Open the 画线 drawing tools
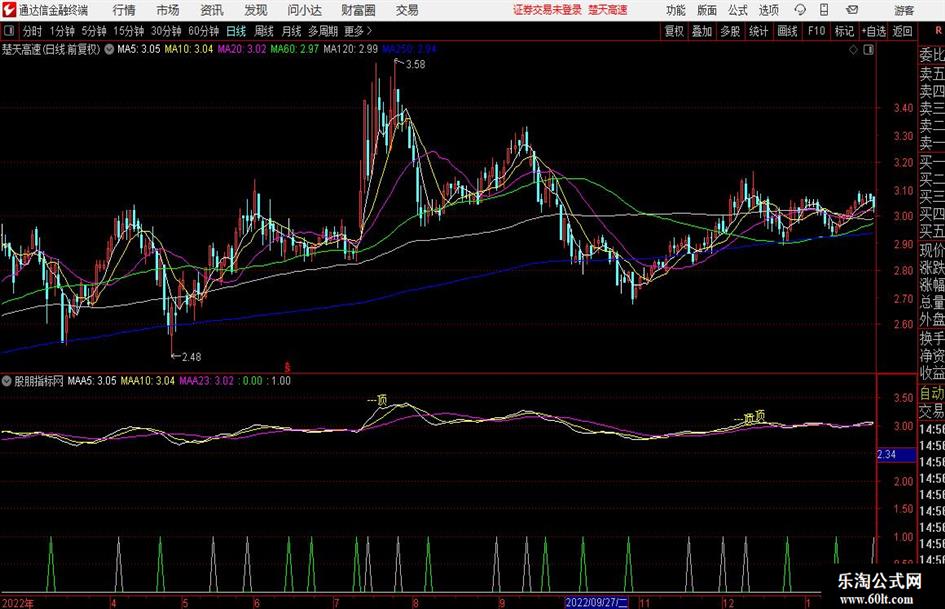This screenshot has width=945, height=609. [787, 31]
